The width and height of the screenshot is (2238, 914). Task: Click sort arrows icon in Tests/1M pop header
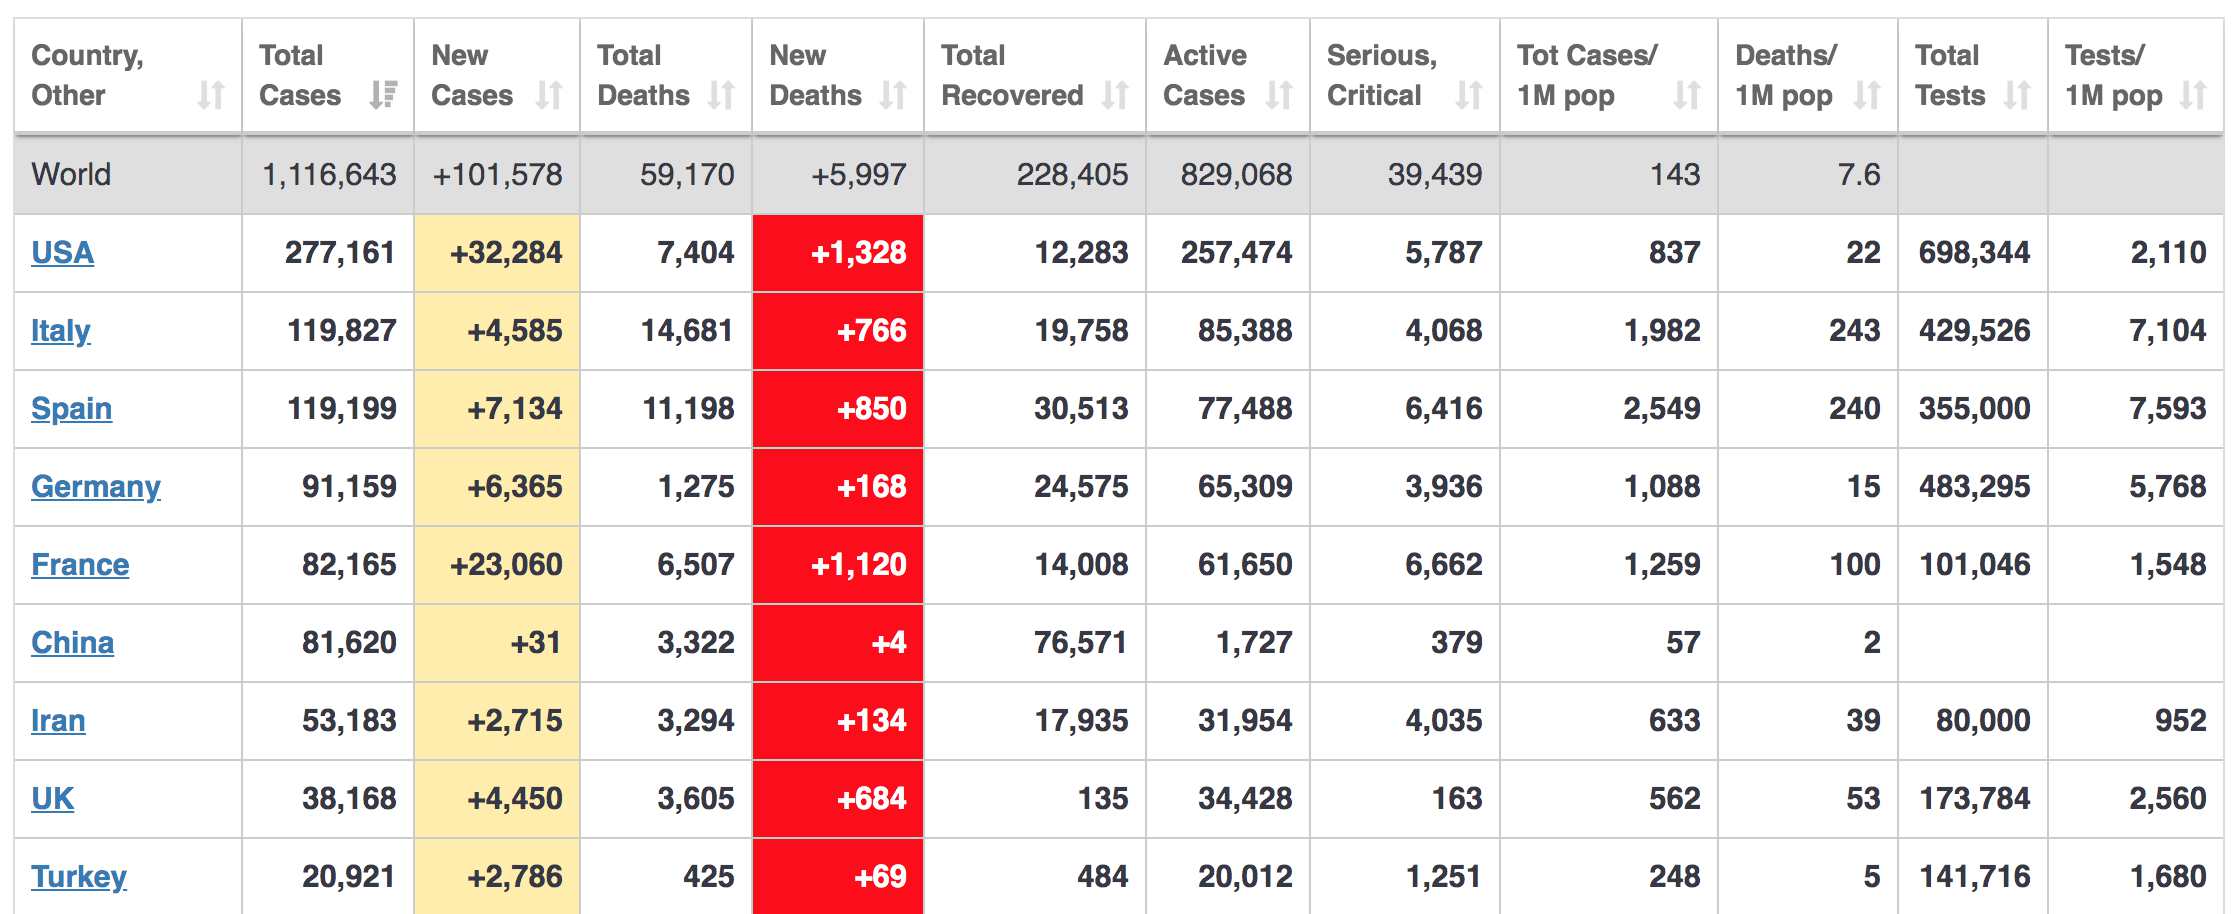point(2193,95)
